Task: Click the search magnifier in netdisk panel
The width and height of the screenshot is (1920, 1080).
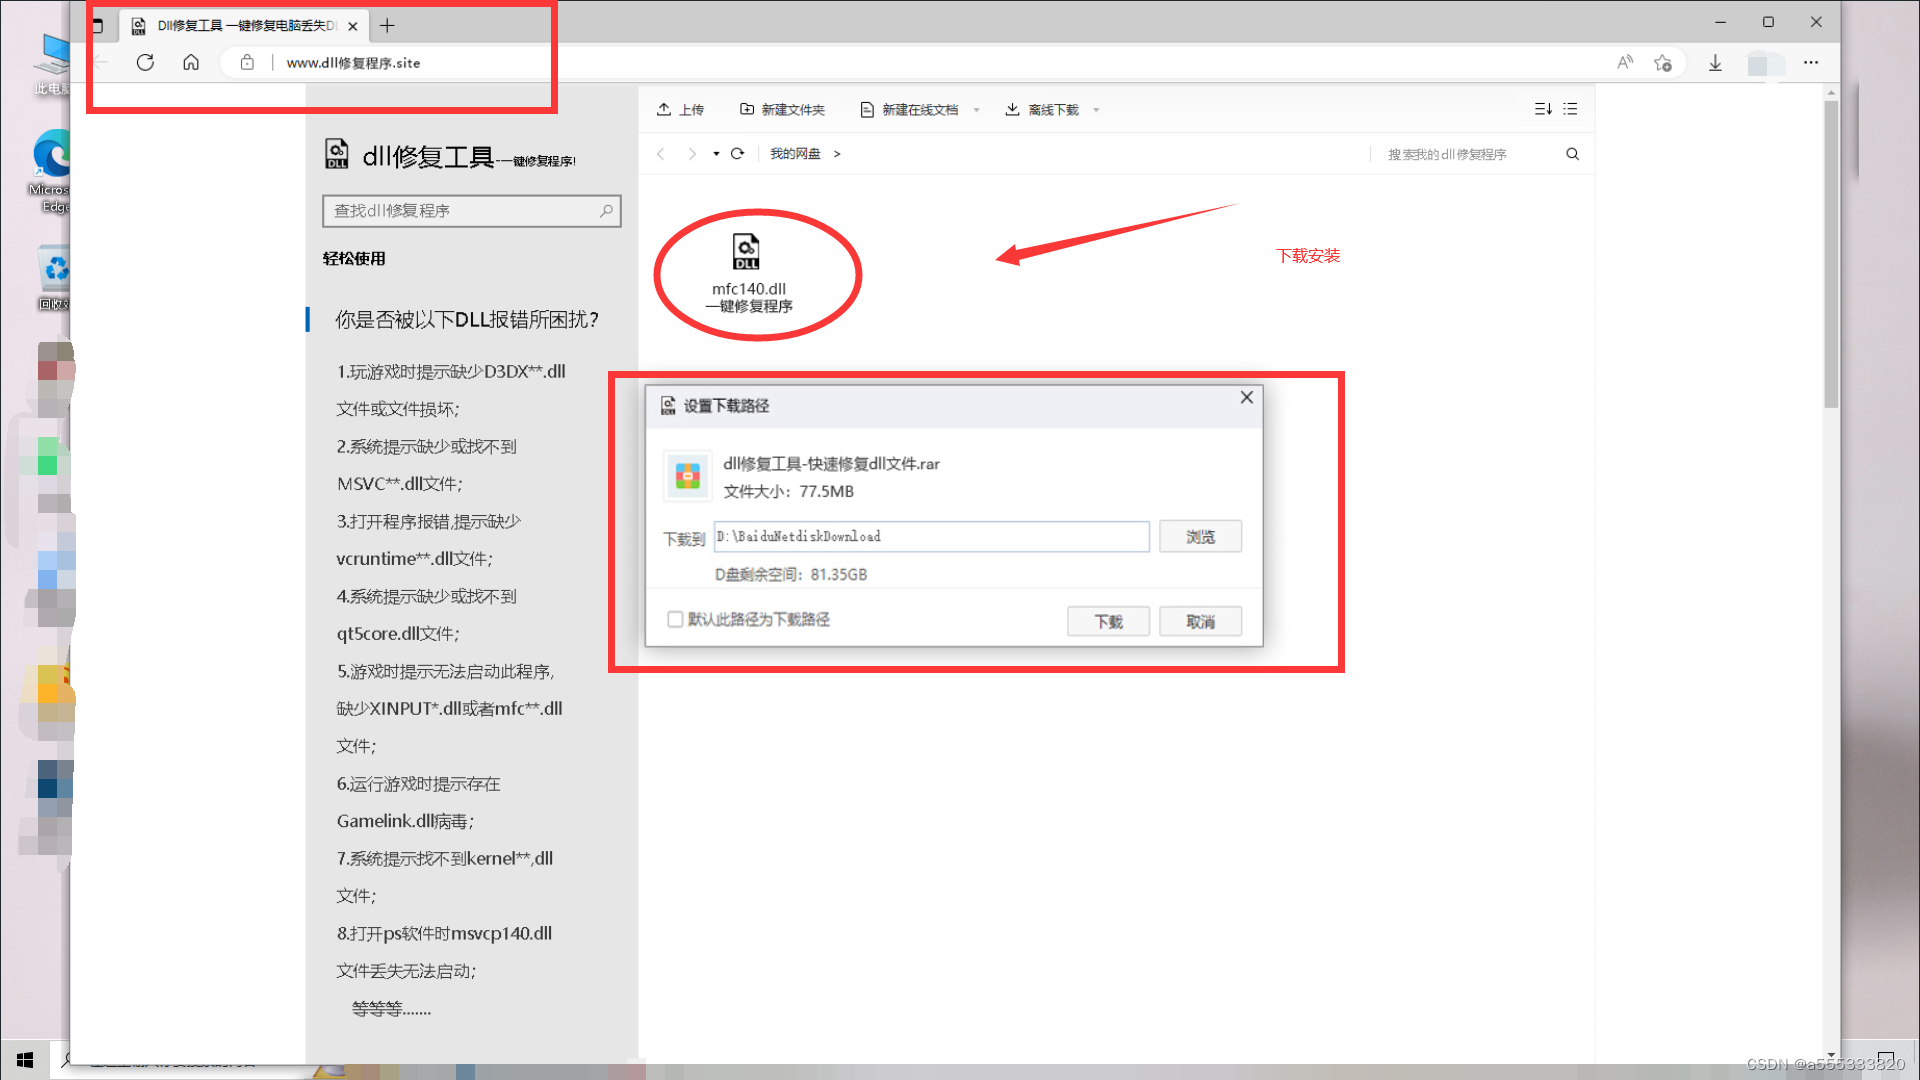Action: coord(1573,154)
